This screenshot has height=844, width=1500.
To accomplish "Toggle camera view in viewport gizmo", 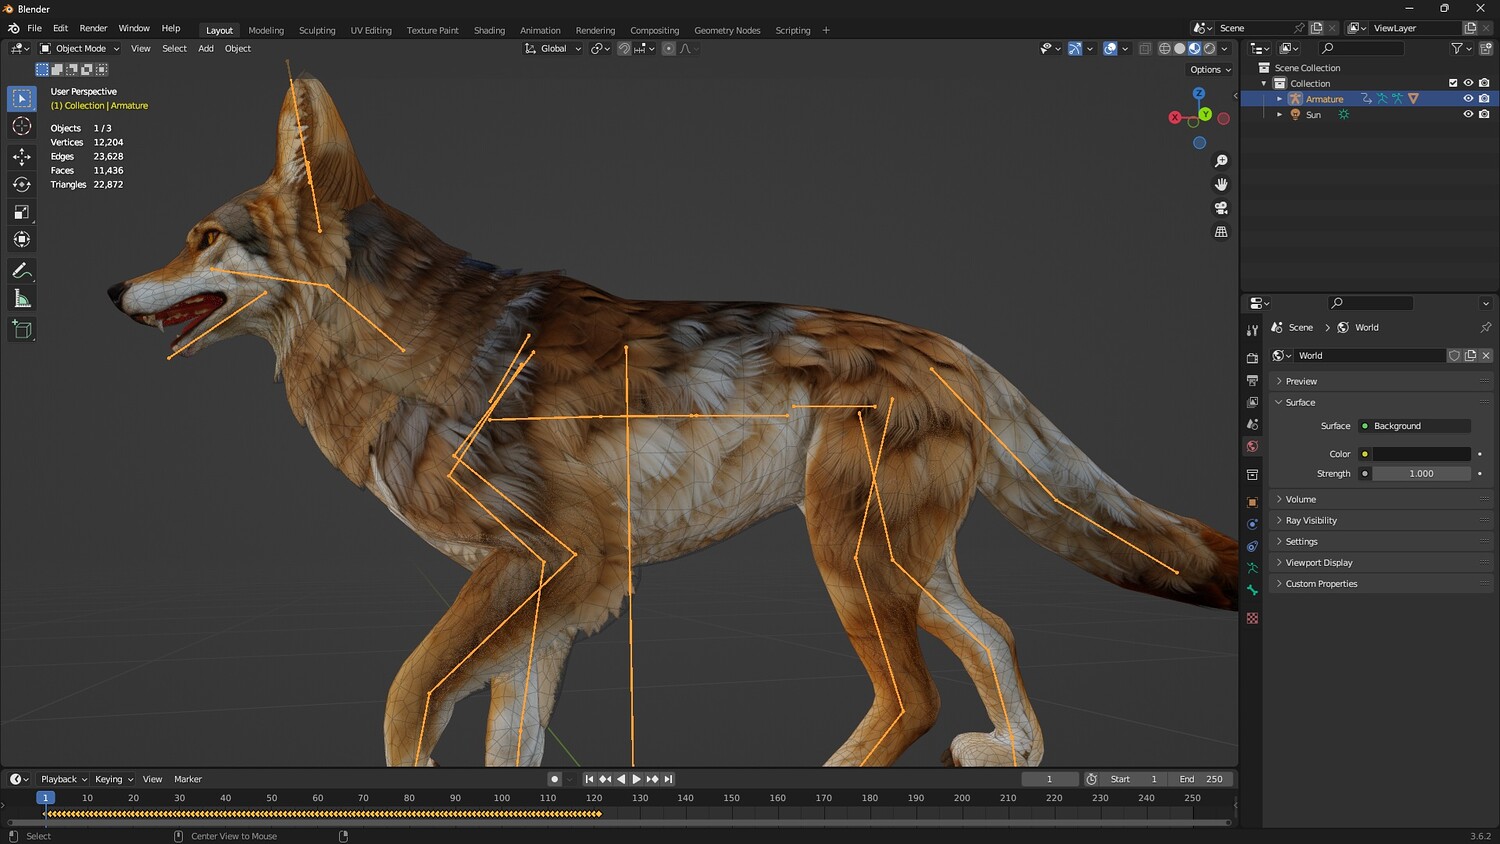I will coord(1221,208).
